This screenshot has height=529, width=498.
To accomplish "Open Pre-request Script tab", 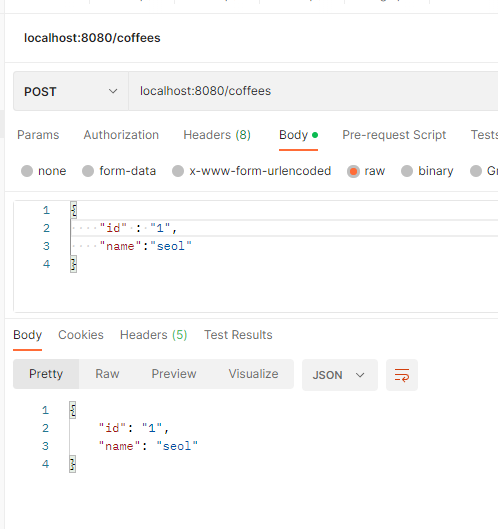I will pyautogui.click(x=394, y=135).
